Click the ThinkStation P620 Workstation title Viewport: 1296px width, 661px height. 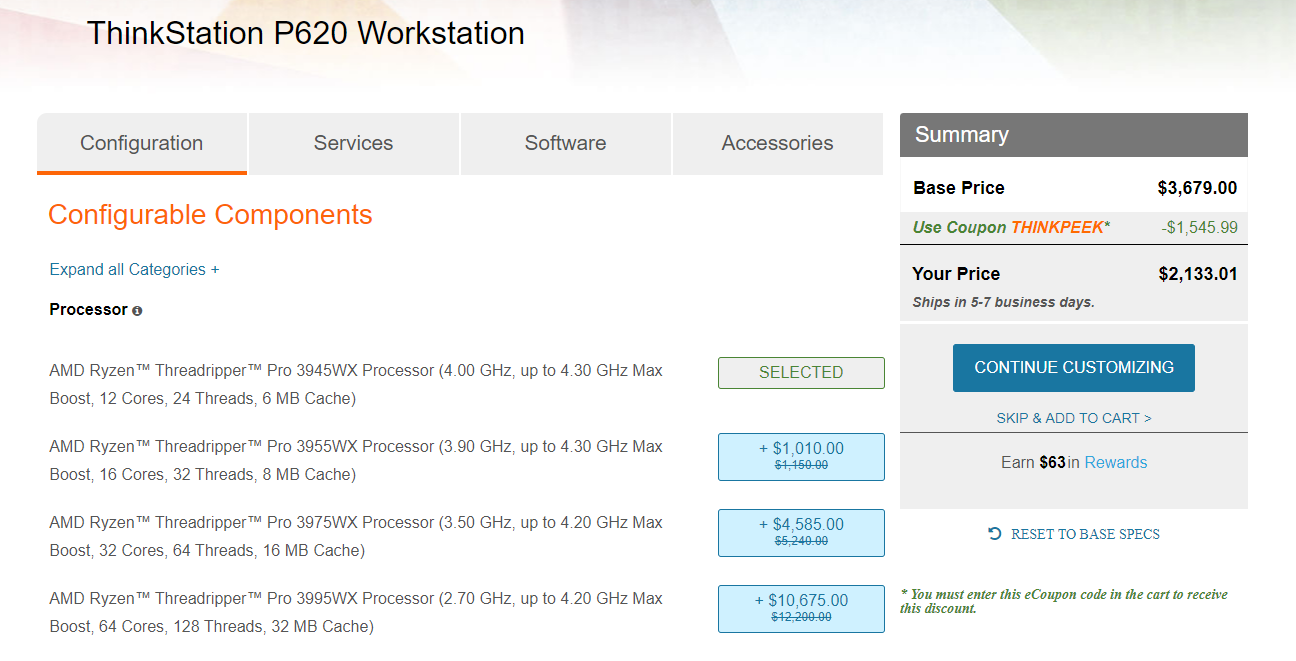click(x=306, y=33)
